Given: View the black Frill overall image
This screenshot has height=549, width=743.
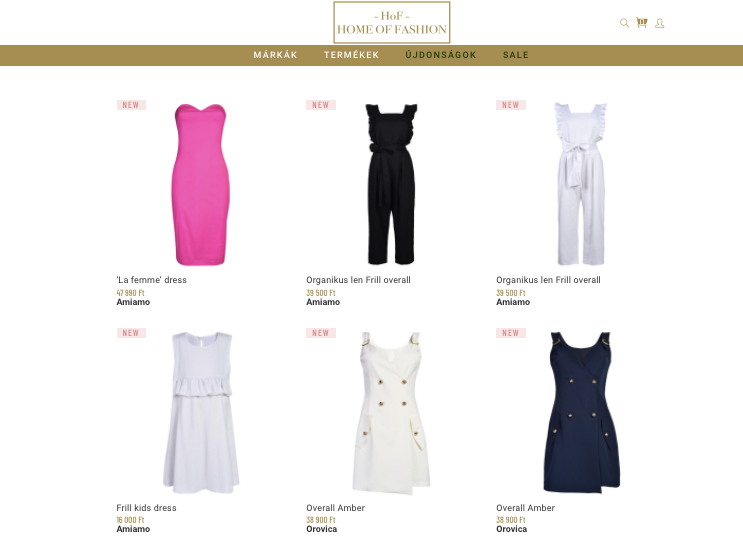Looking at the screenshot, I should [391, 184].
